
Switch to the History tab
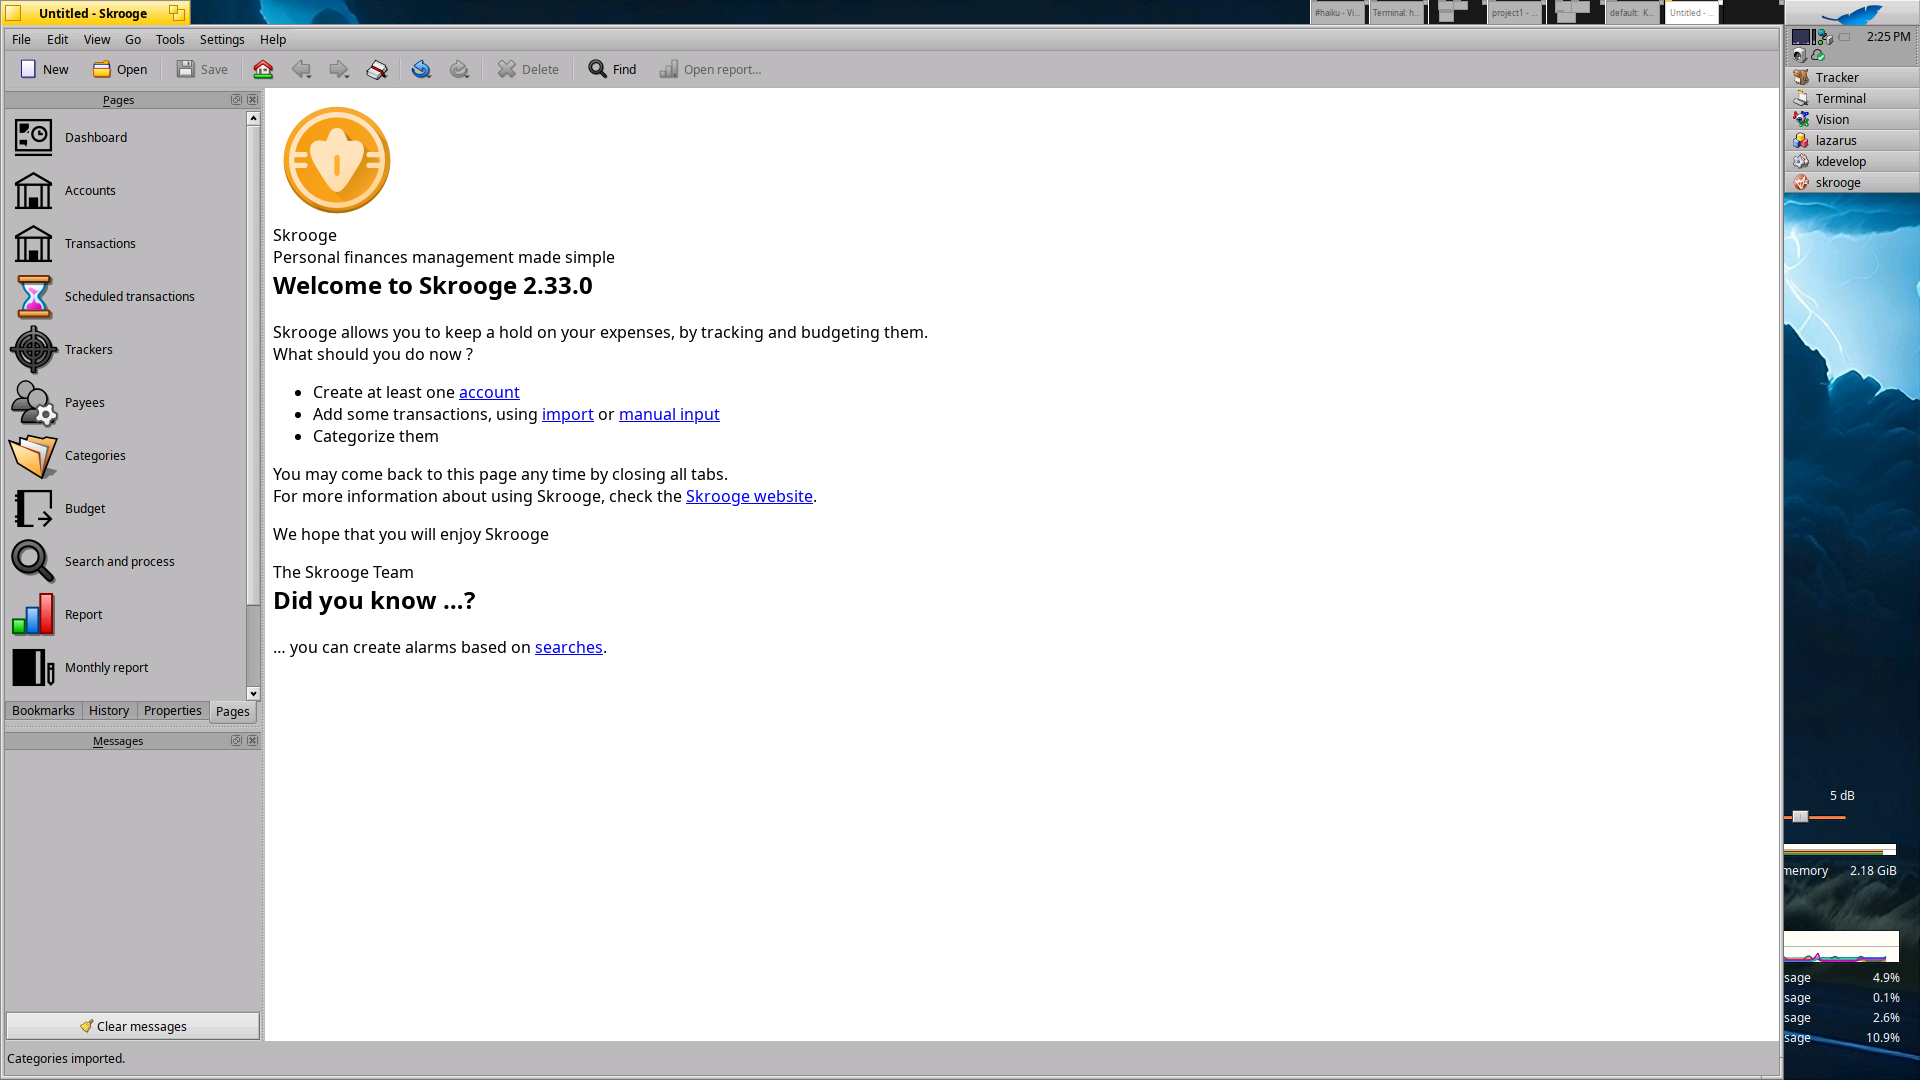pyautogui.click(x=109, y=711)
